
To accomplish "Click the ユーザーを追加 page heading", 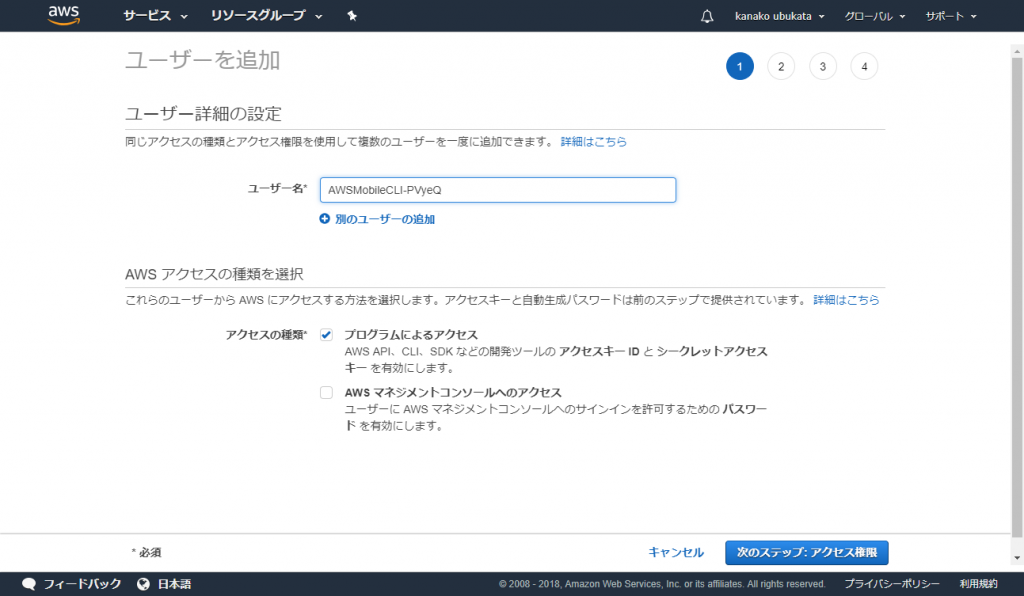I will tap(202, 60).
